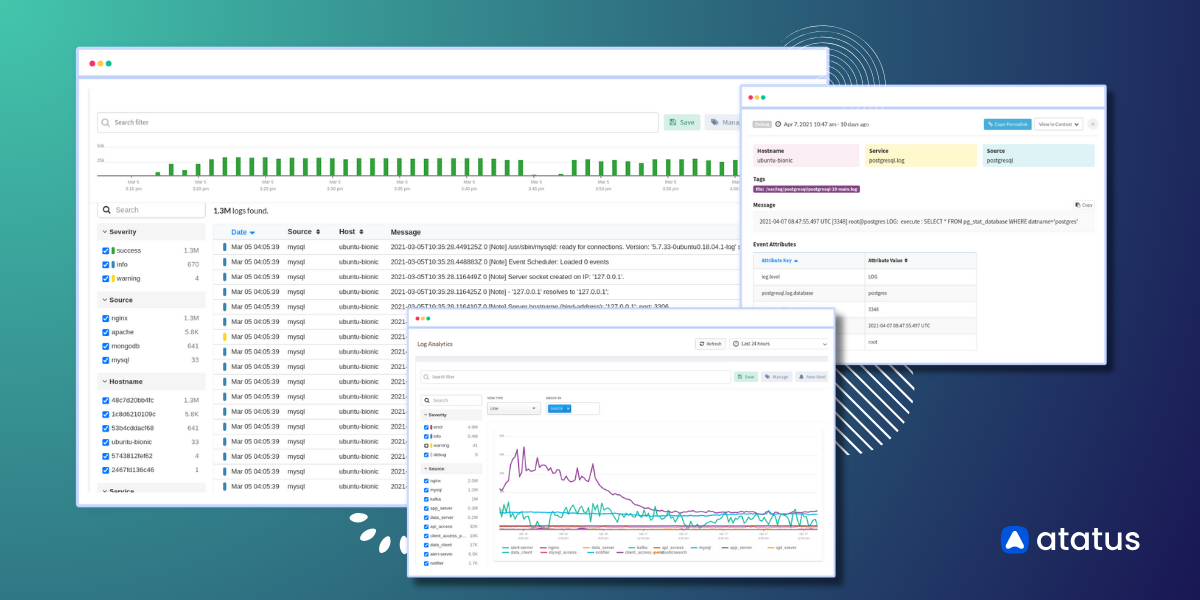1200x600 pixels.
Task: Click the nginx legend entry below the chart
Action: [551, 546]
